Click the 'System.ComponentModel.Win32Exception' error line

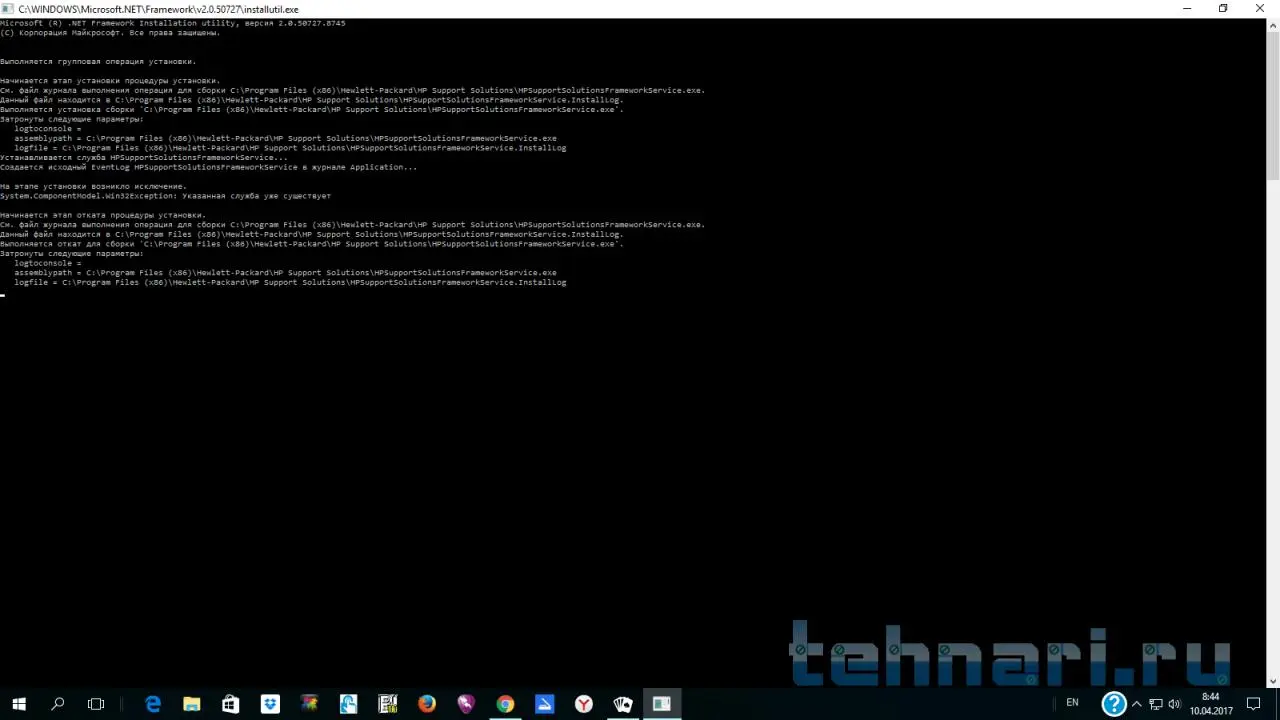(x=165, y=196)
